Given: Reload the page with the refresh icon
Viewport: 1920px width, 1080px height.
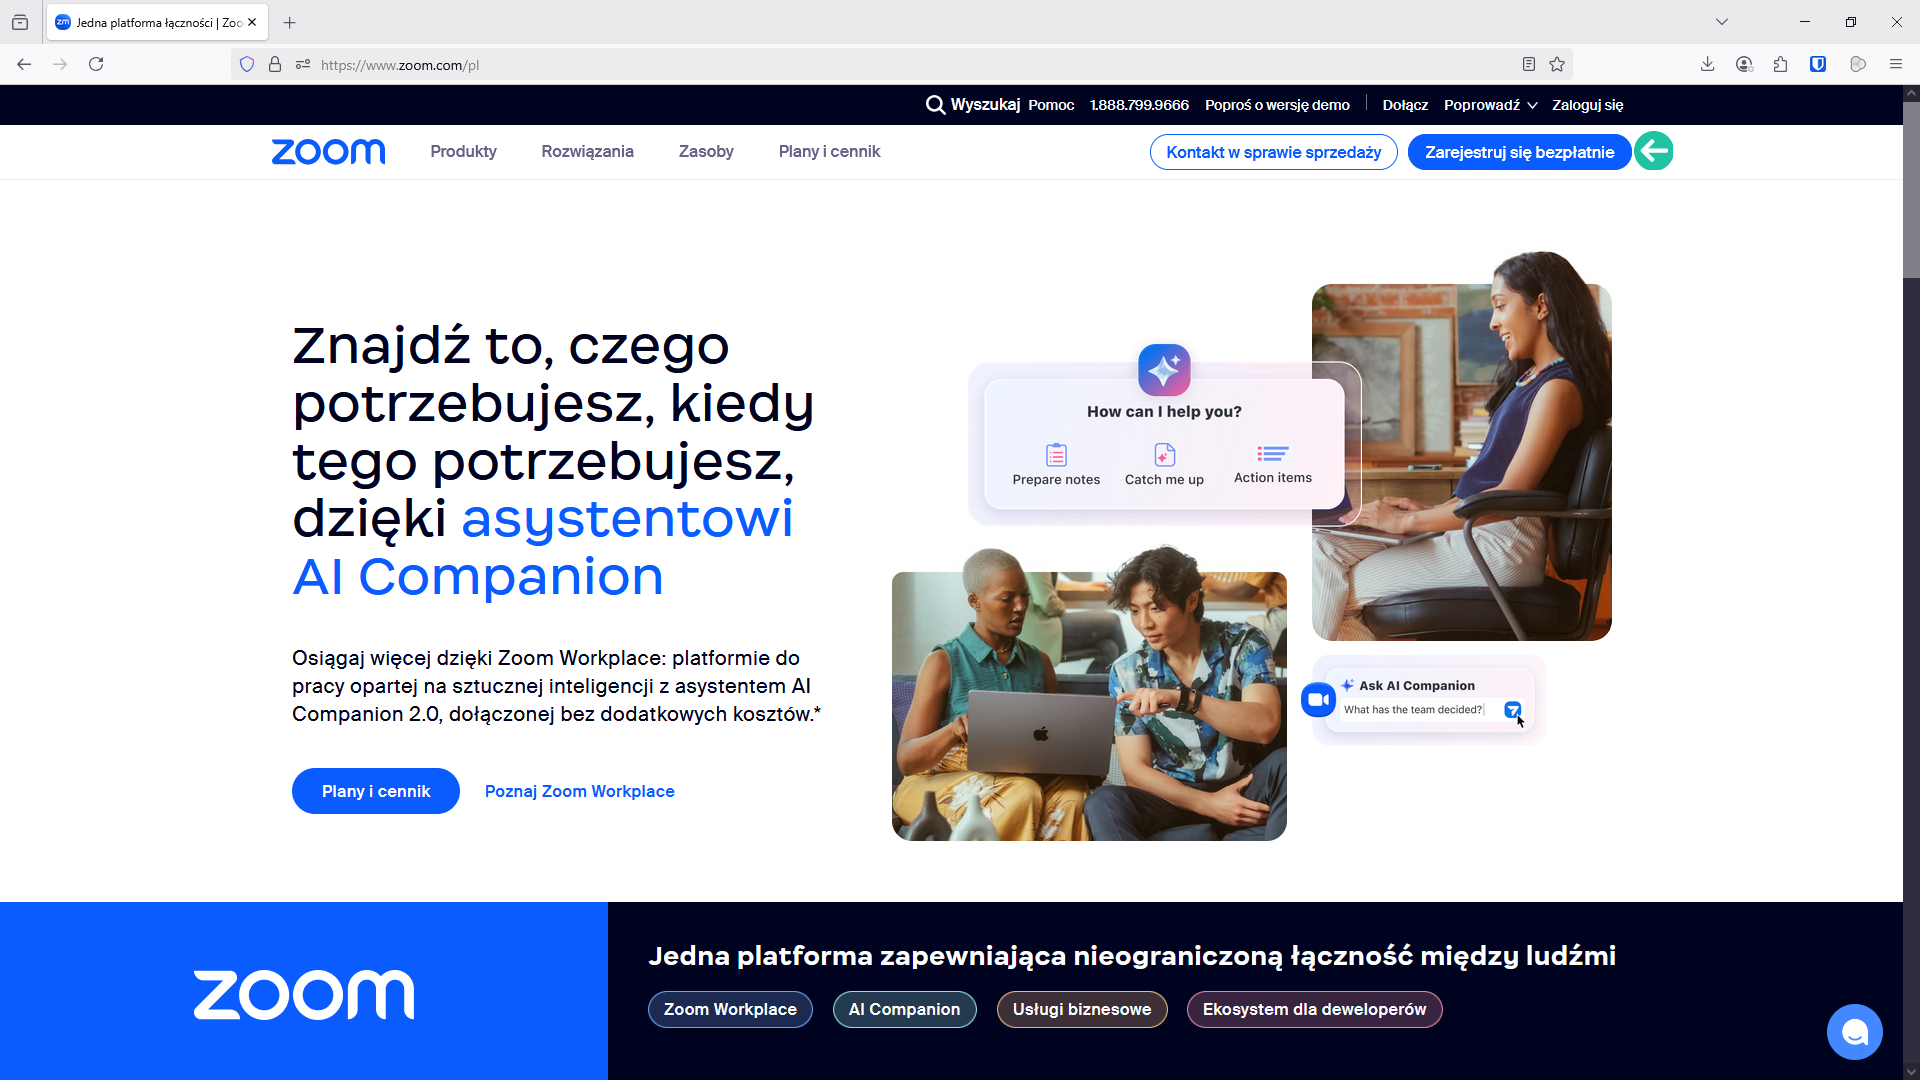Looking at the screenshot, I should pos(96,64).
